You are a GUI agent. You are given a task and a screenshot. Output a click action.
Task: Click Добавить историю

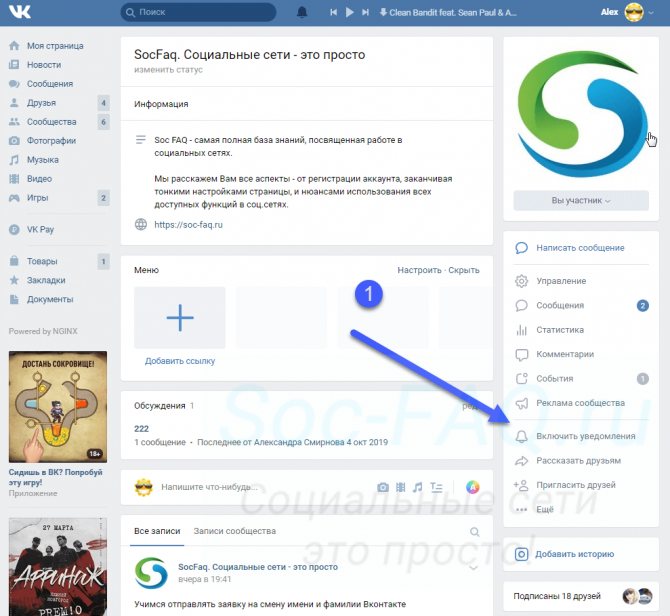click(x=574, y=554)
